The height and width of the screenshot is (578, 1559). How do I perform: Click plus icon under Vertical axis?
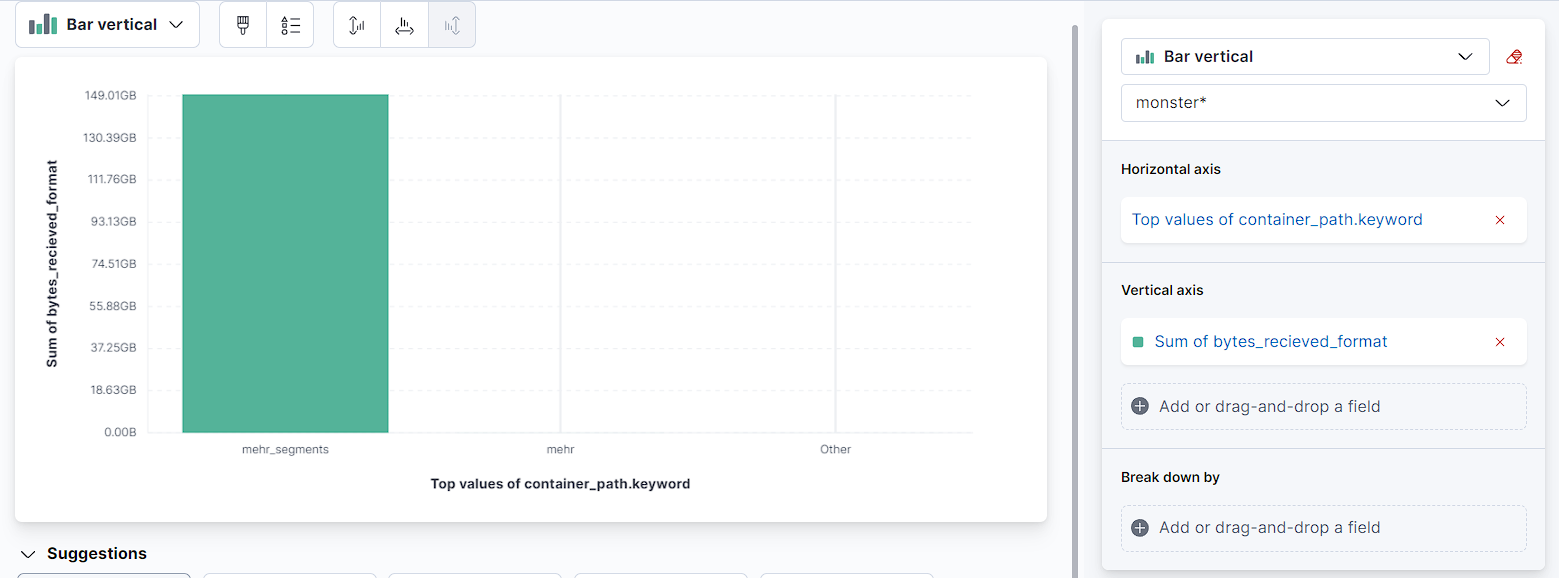tap(1139, 406)
